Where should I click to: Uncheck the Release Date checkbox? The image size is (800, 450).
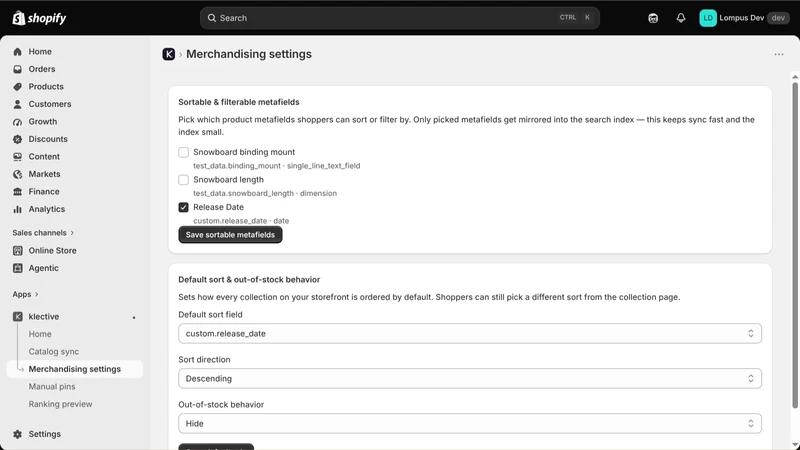click(183, 207)
